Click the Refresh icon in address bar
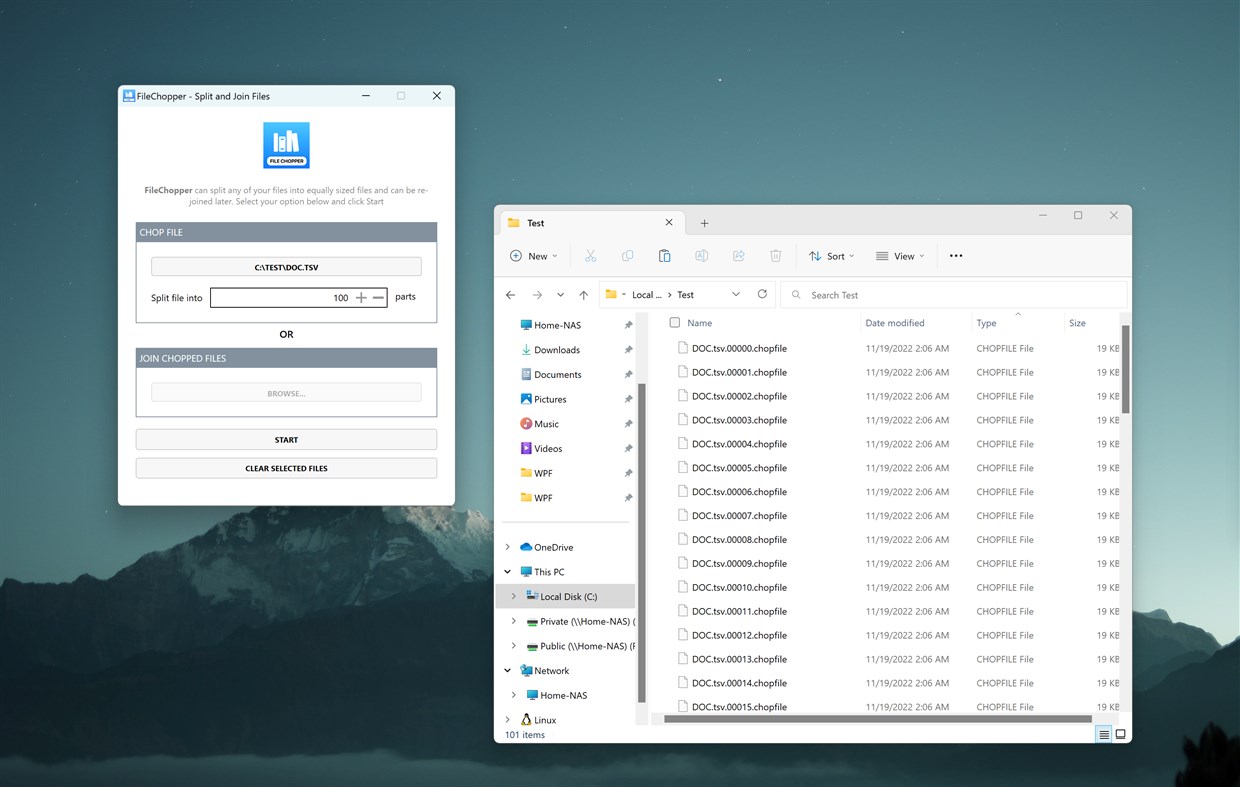The width and height of the screenshot is (1240, 787). 762,294
